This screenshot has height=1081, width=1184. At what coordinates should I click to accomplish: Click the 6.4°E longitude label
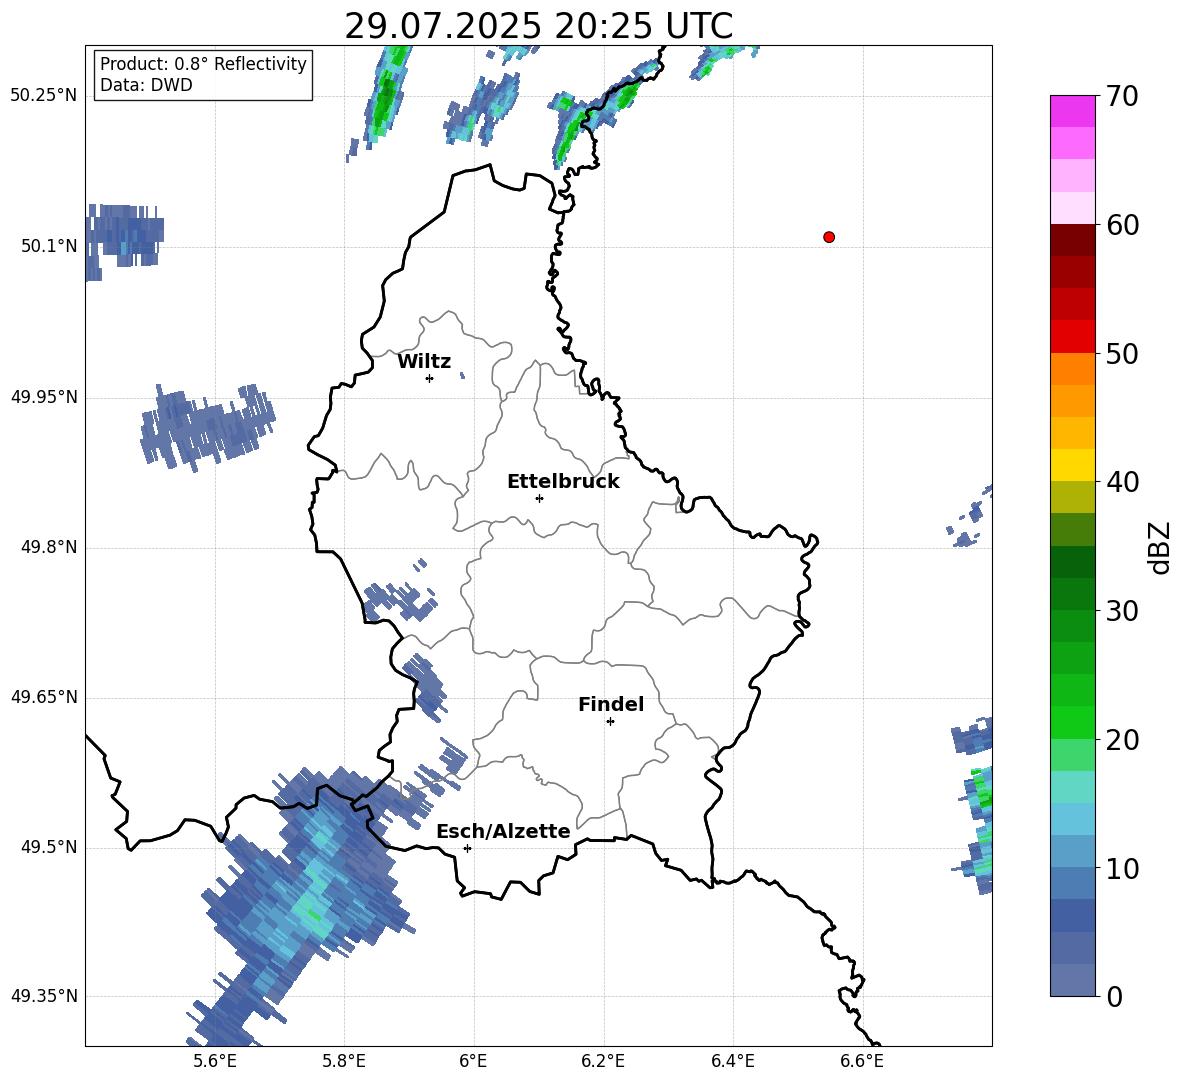[732, 1061]
